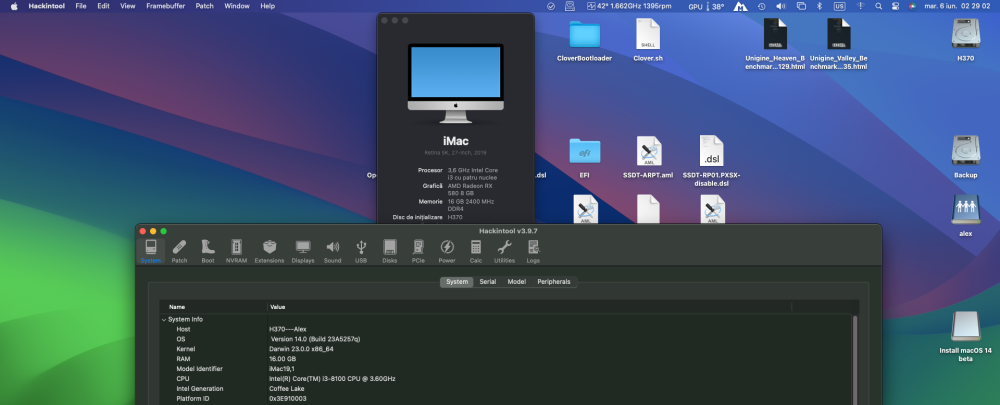The width and height of the screenshot is (1000, 405).
Task: Open the Extensions section icon
Action: pyautogui.click(x=269, y=251)
